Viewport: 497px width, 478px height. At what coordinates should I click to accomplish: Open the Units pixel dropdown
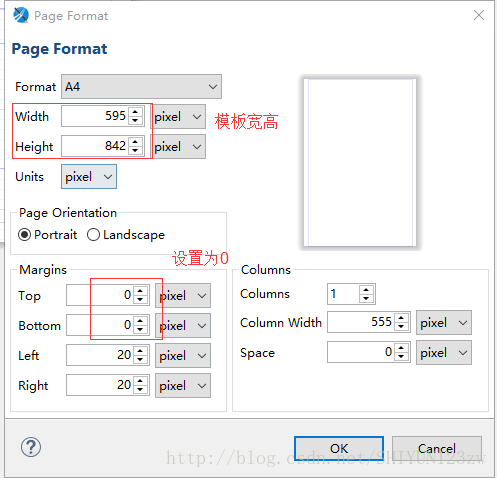tap(89, 177)
